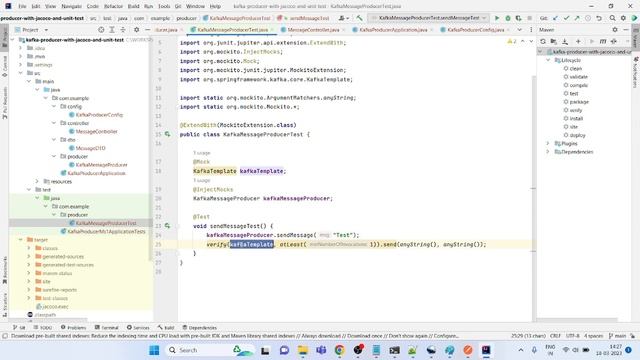Reload all Maven projects
The height and width of the screenshot is (360, 640).
click(543, 41)
